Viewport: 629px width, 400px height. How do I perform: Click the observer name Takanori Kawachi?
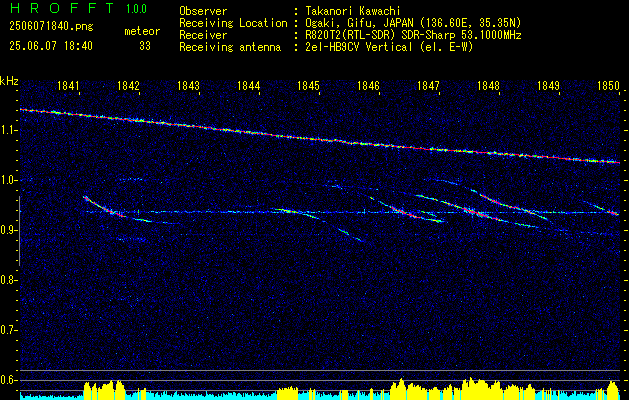pos(351,11)
